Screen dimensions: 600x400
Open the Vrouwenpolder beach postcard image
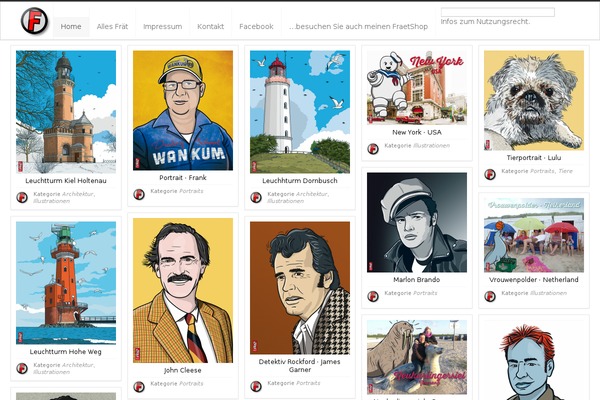534,235
